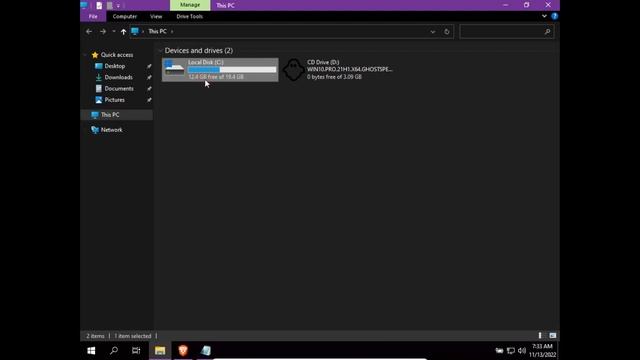Open Task View from the taskbar
Screen dimensions: 640x360
click(136, 351)
